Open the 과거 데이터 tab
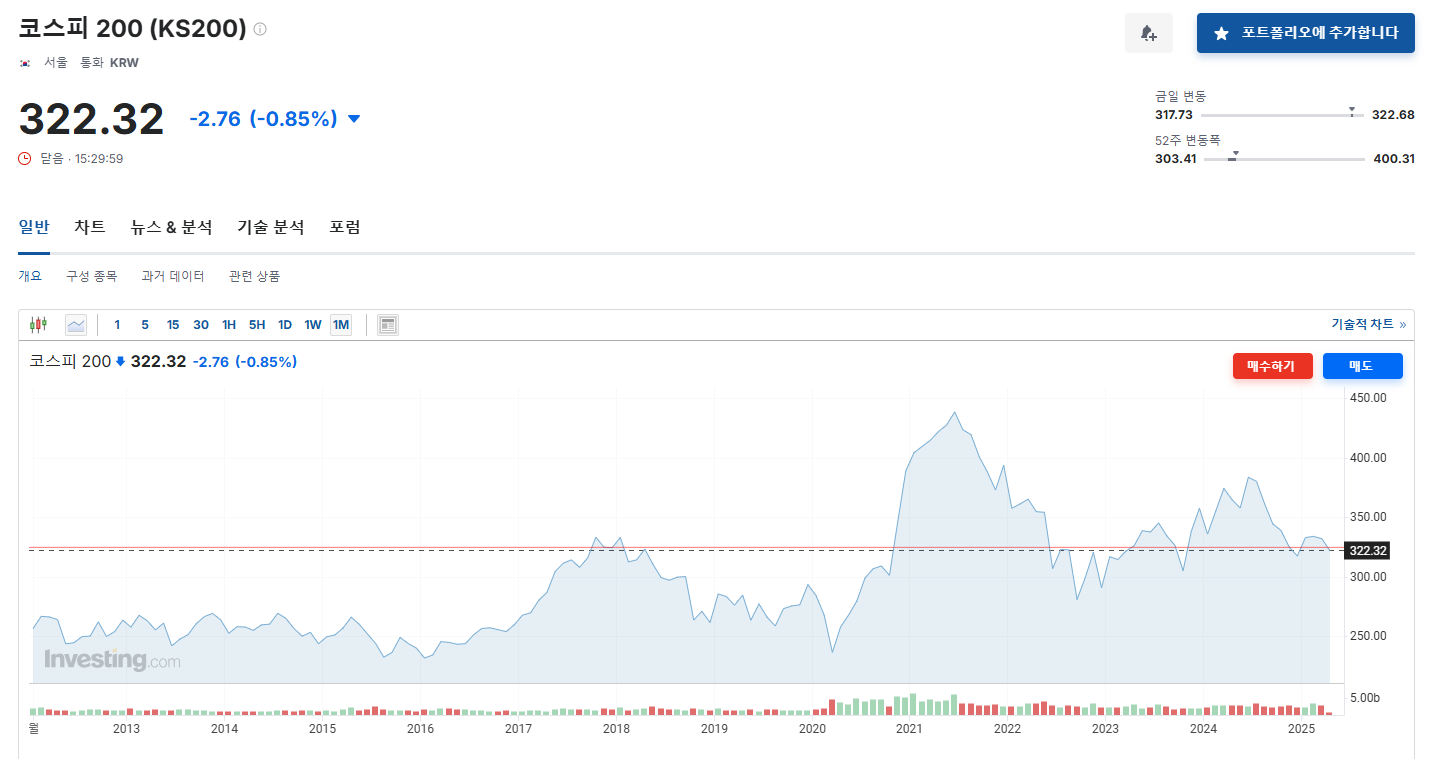The width and height of the screenshot is (1431, 759). tap(173, 276)
